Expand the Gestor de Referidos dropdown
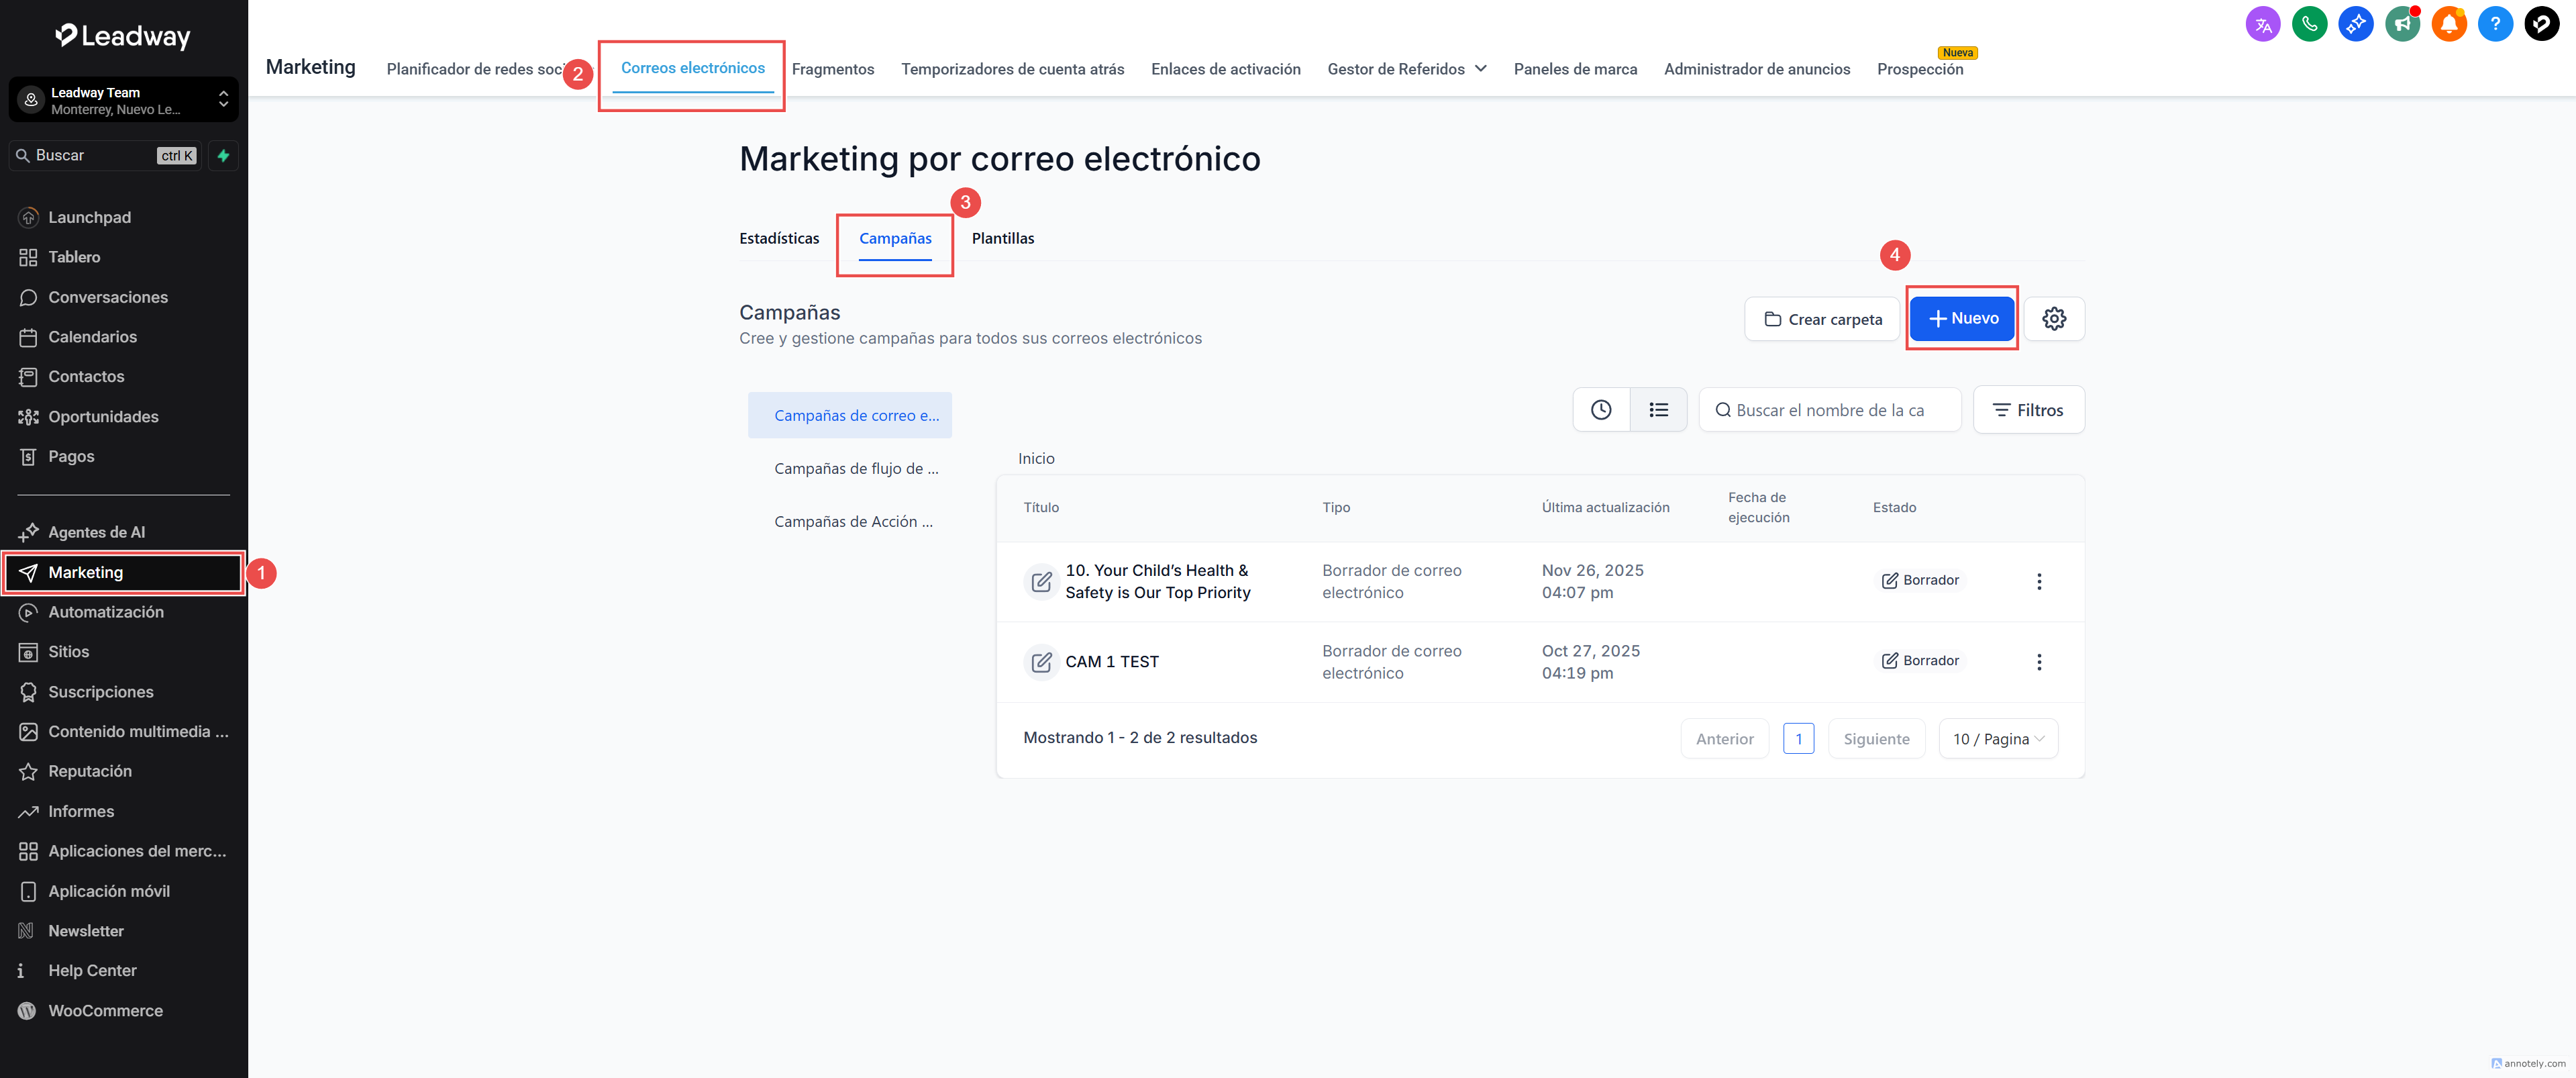Viewport: 2576px width, 1078px height. [1406, 69]
